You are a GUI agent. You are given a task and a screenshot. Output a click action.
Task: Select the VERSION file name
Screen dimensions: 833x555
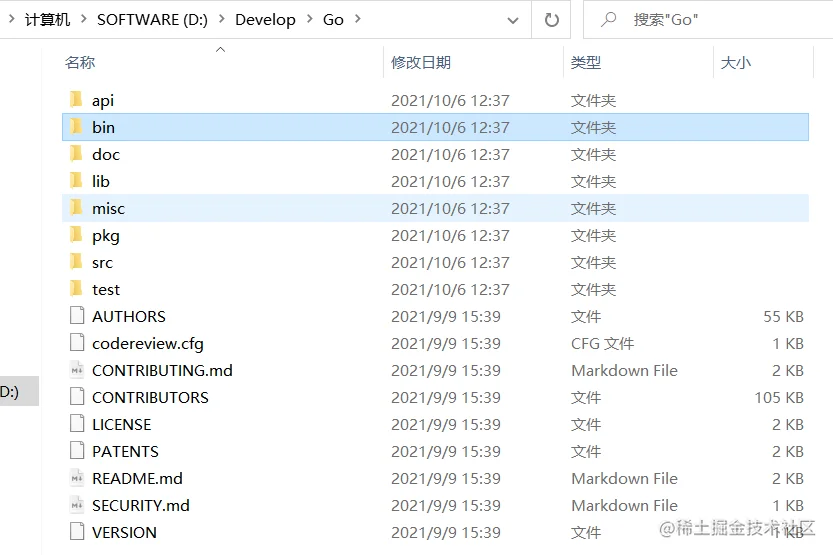[x=124, y=532]
